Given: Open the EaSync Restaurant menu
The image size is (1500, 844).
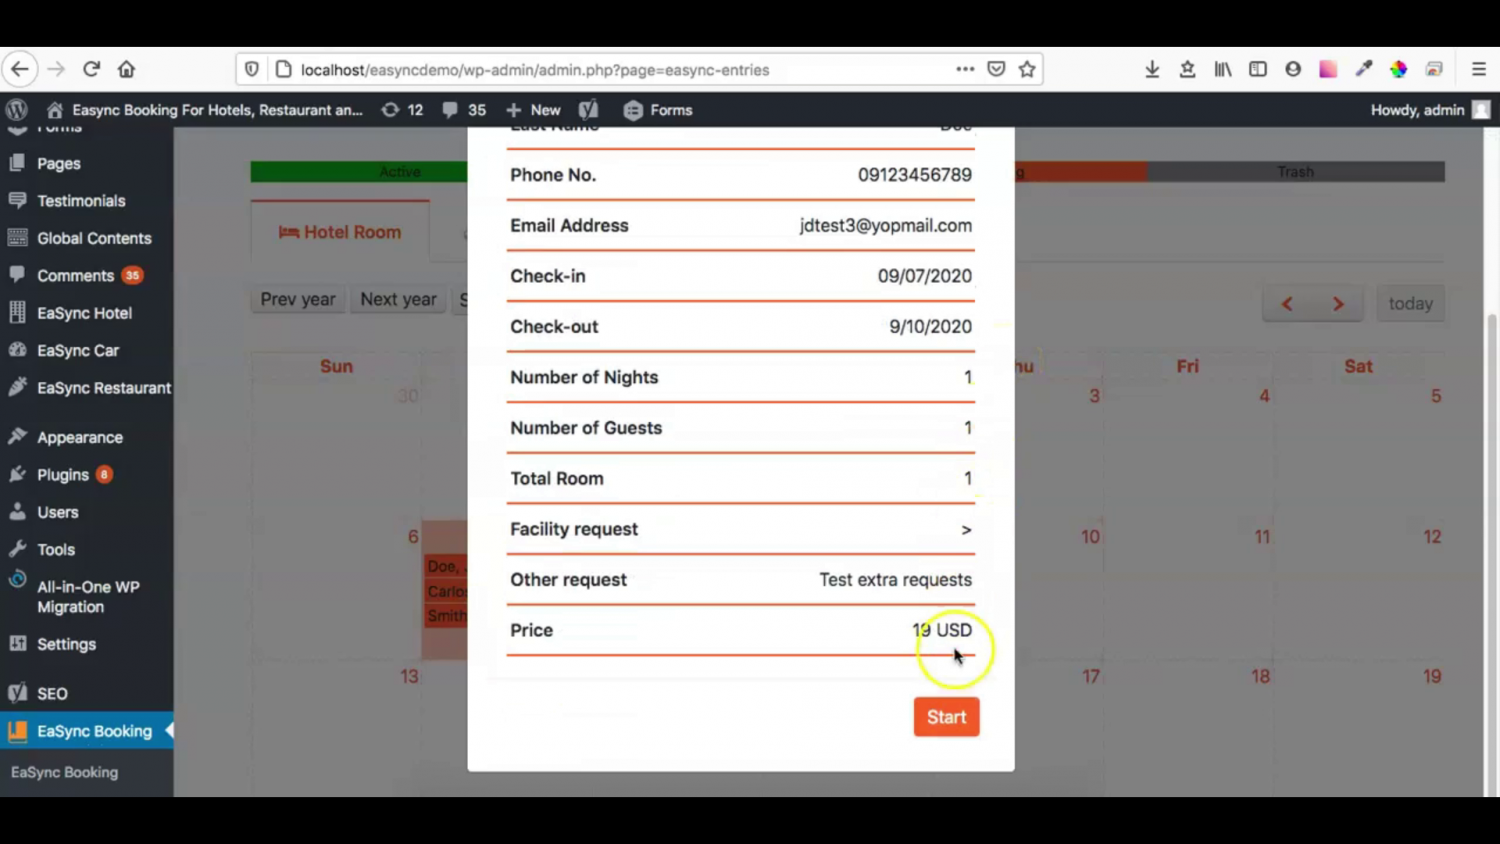Looking at the screenshot, I should click(104, 388).
